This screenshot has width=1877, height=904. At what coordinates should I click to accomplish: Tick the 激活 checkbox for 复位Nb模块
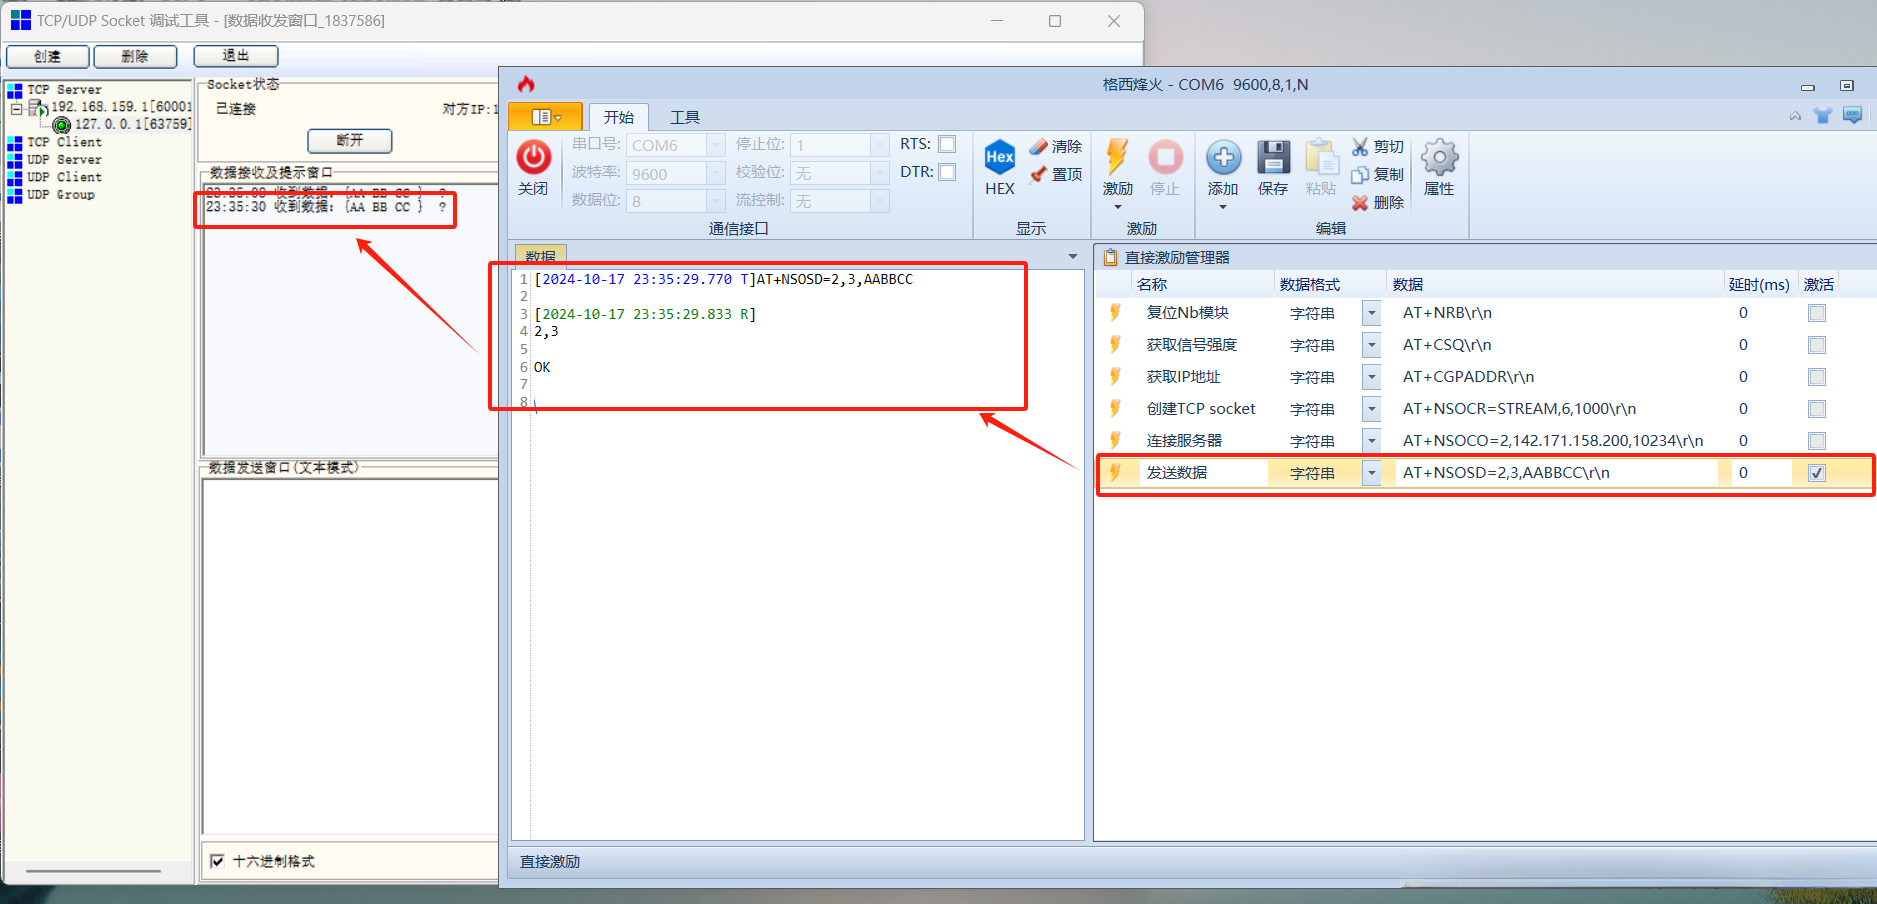pyautogui.click(x=1817, y=313)
